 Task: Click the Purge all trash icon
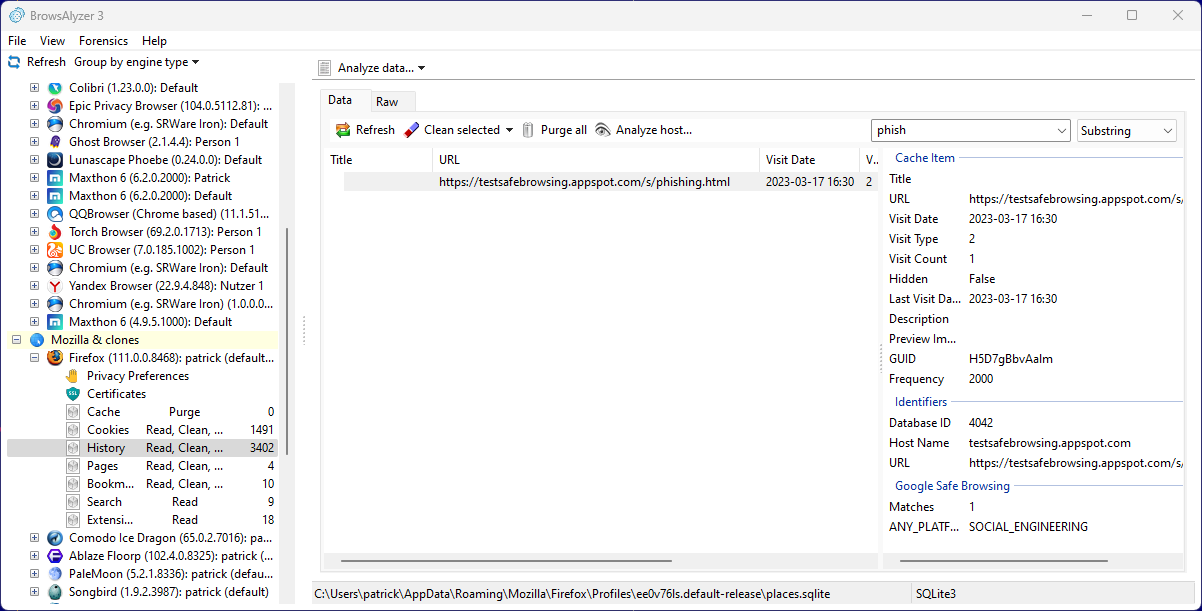click(529, 130)
